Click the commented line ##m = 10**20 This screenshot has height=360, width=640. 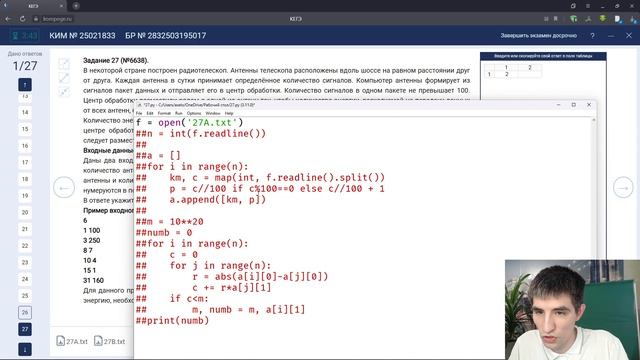[169, 222]
